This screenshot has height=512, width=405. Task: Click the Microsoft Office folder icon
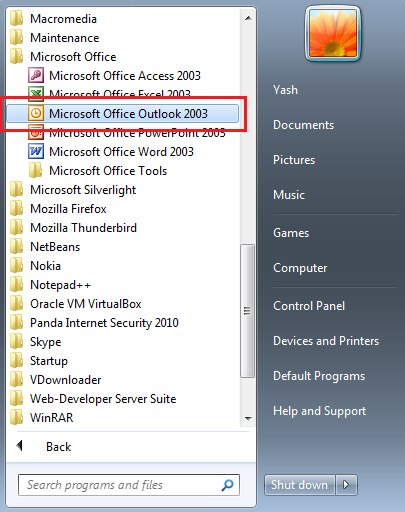[17, 57]
